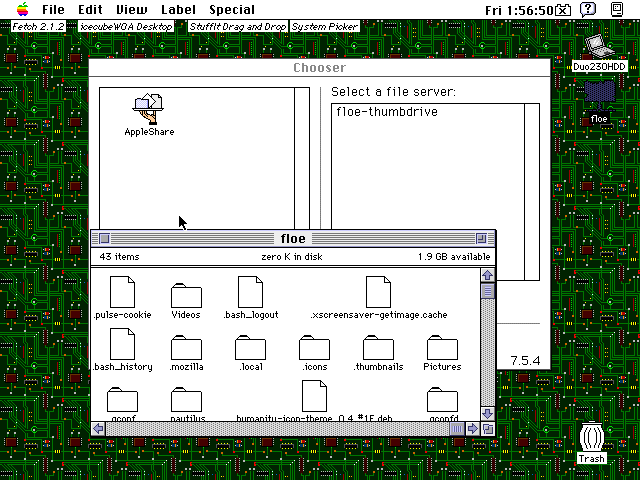Open the Application menu icon at the far right of the menu bar
Viewport: 640px width, 480px height.
(617, 9)
